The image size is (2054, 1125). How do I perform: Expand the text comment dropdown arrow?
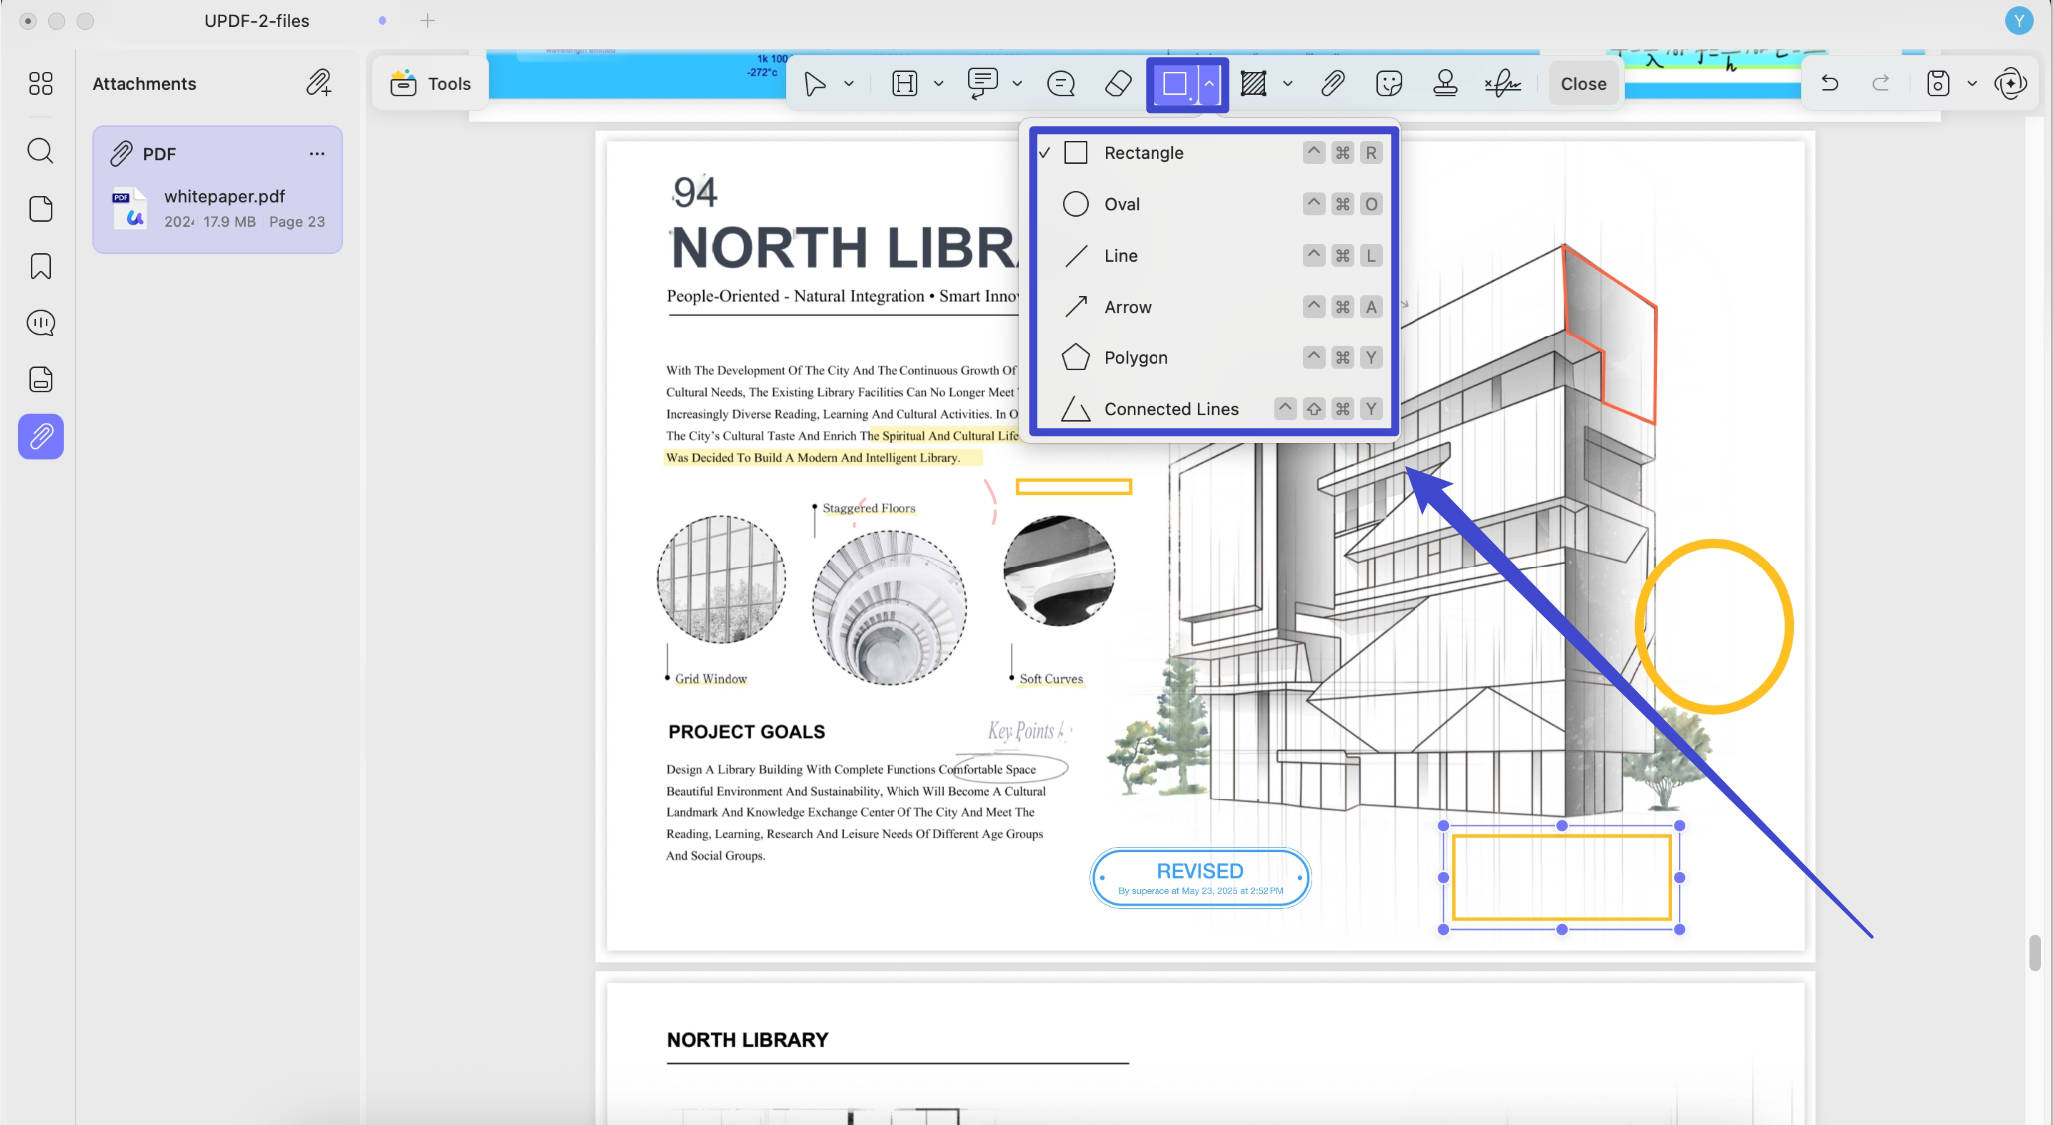coord(1017,84)
